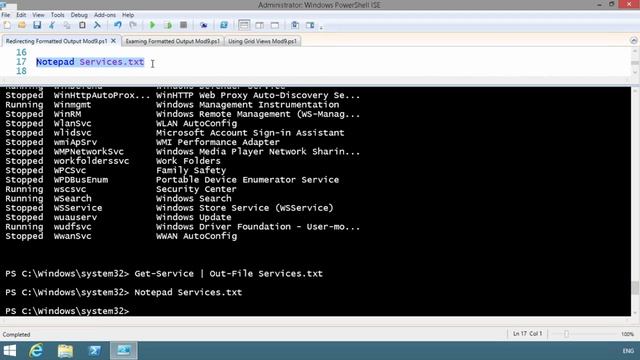Click the Completed status text
This screenshot has width=640, height=360.
pos(16,334)
